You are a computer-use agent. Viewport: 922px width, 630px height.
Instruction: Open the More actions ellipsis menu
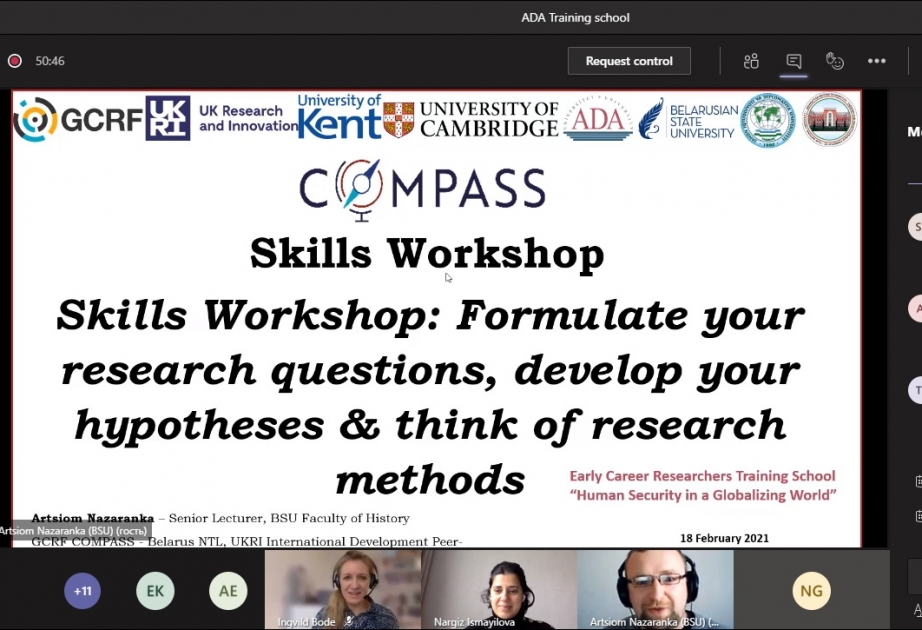[x=877, y=61]
